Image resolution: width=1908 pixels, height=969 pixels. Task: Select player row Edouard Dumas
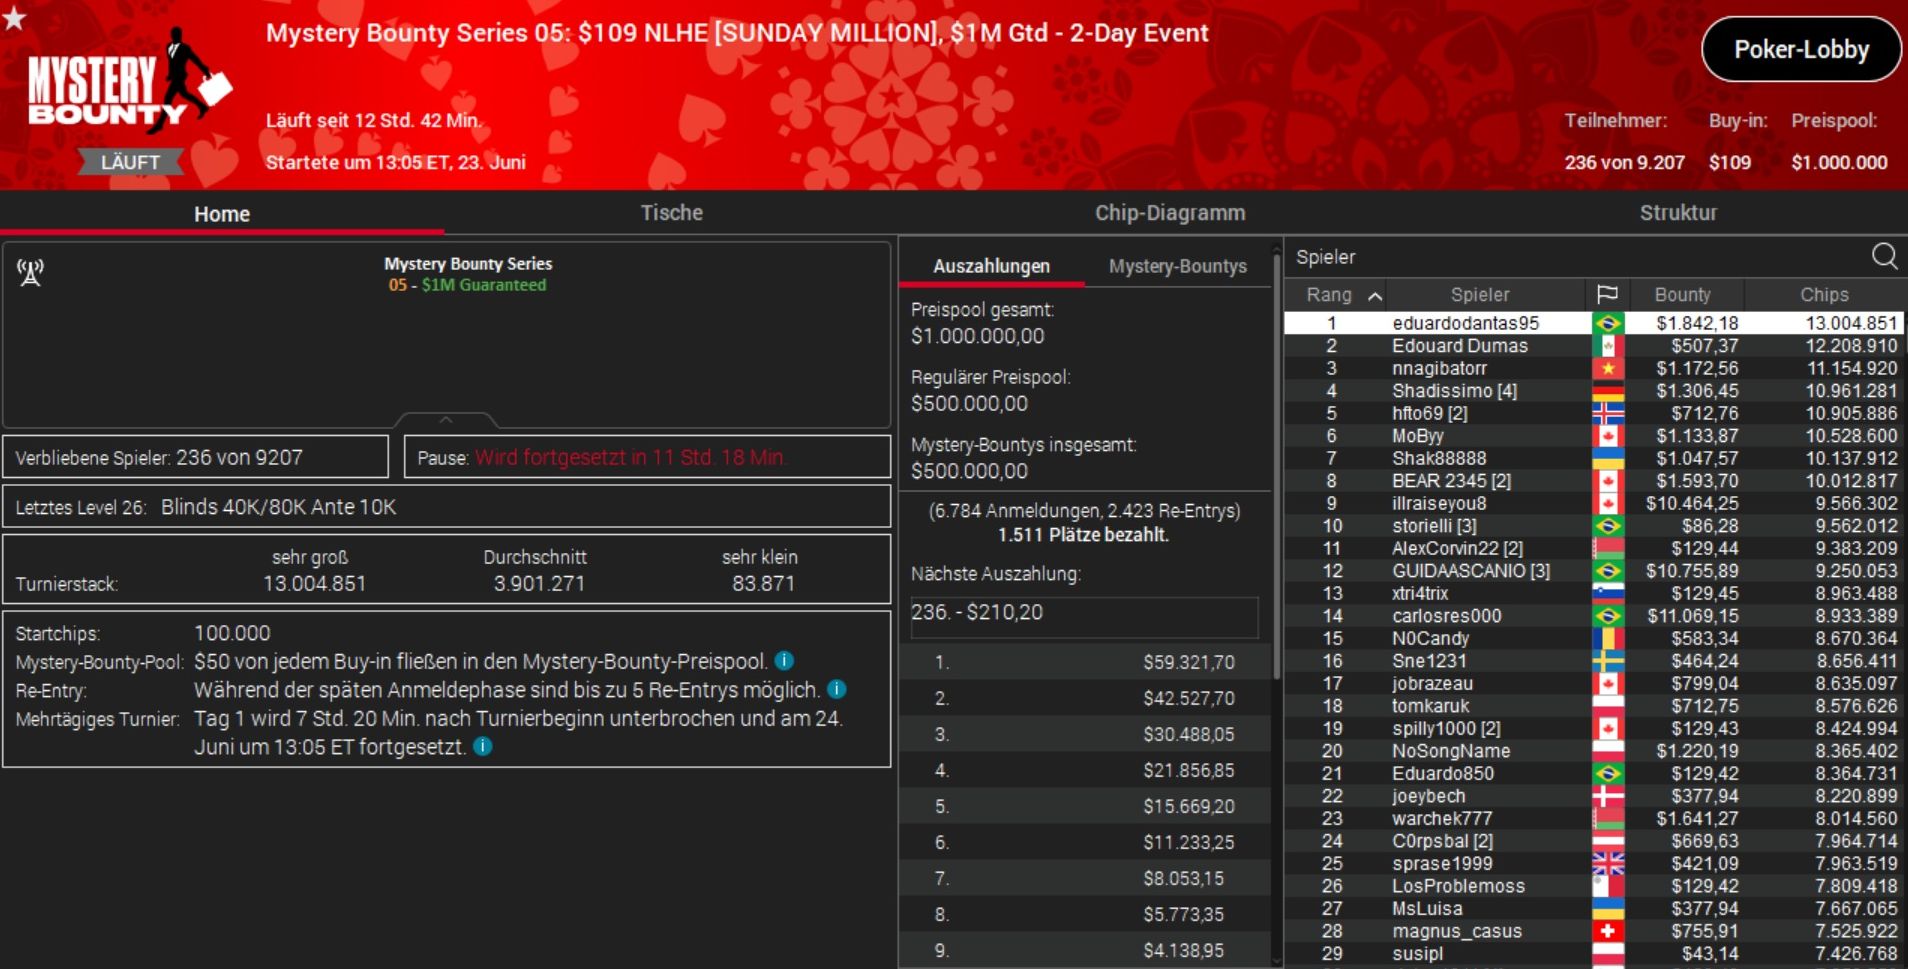coord(1594,346)
